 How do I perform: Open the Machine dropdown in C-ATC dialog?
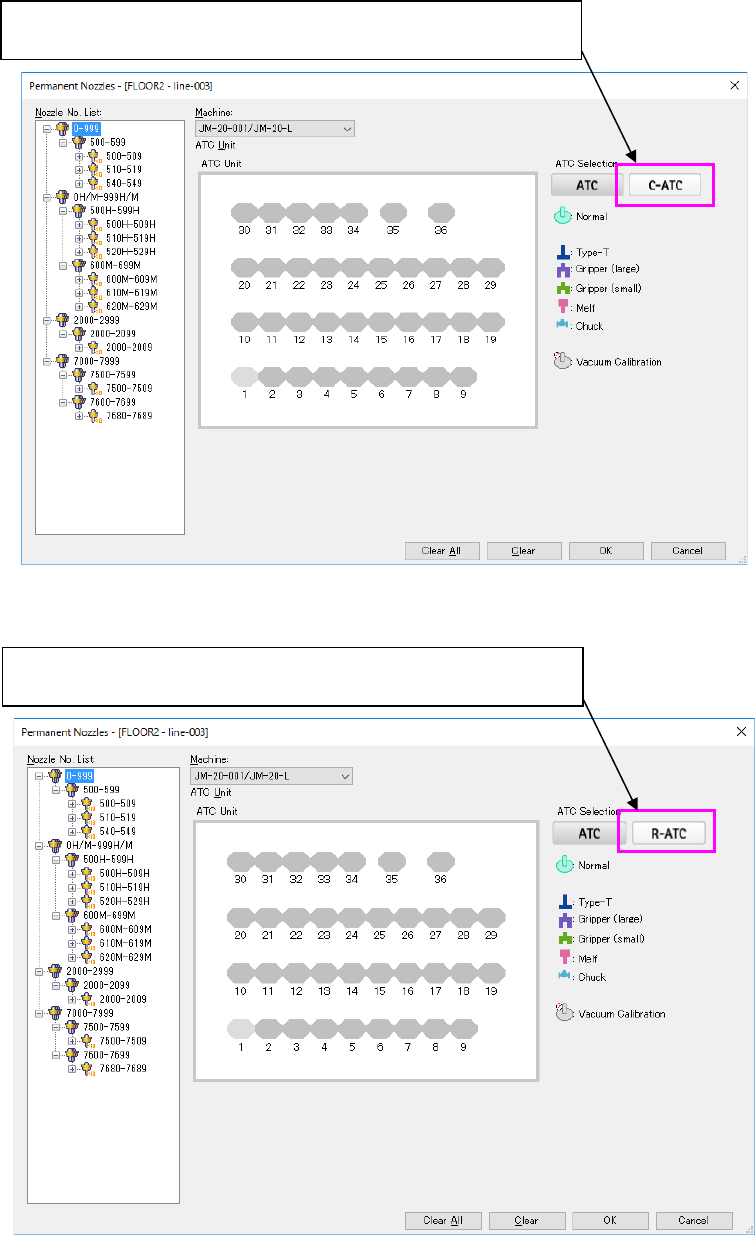(275, 128)
